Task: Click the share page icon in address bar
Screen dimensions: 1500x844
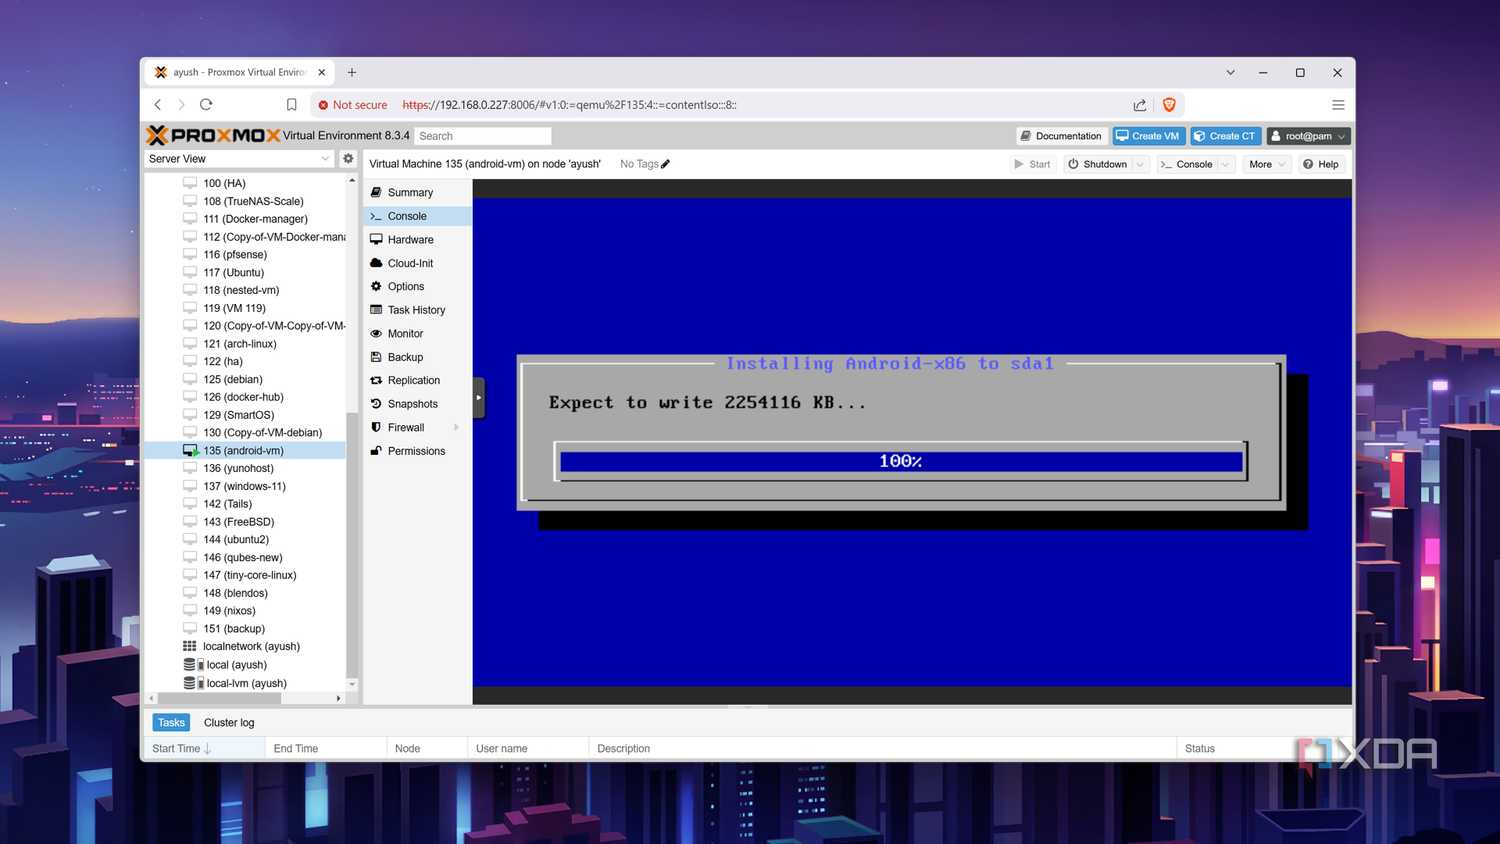Action: [1139, 104]
